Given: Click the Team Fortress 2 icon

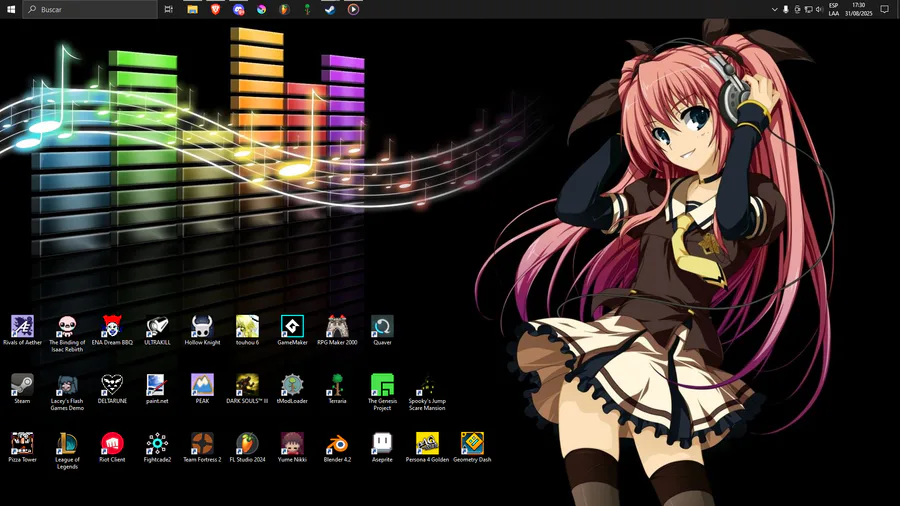Looking at the screenshot, I should tap(202, 443).
